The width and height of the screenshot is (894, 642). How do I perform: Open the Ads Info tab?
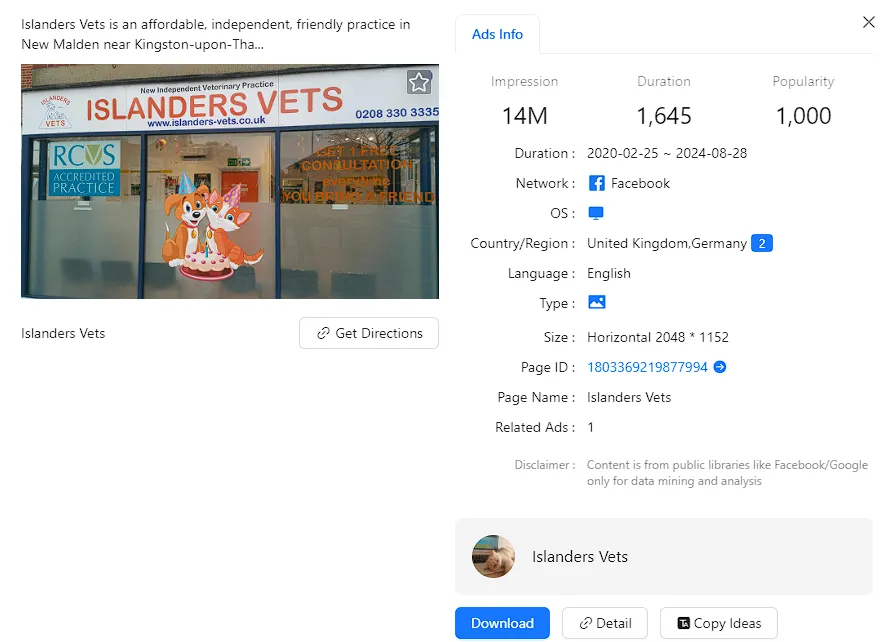coord(497,34)
